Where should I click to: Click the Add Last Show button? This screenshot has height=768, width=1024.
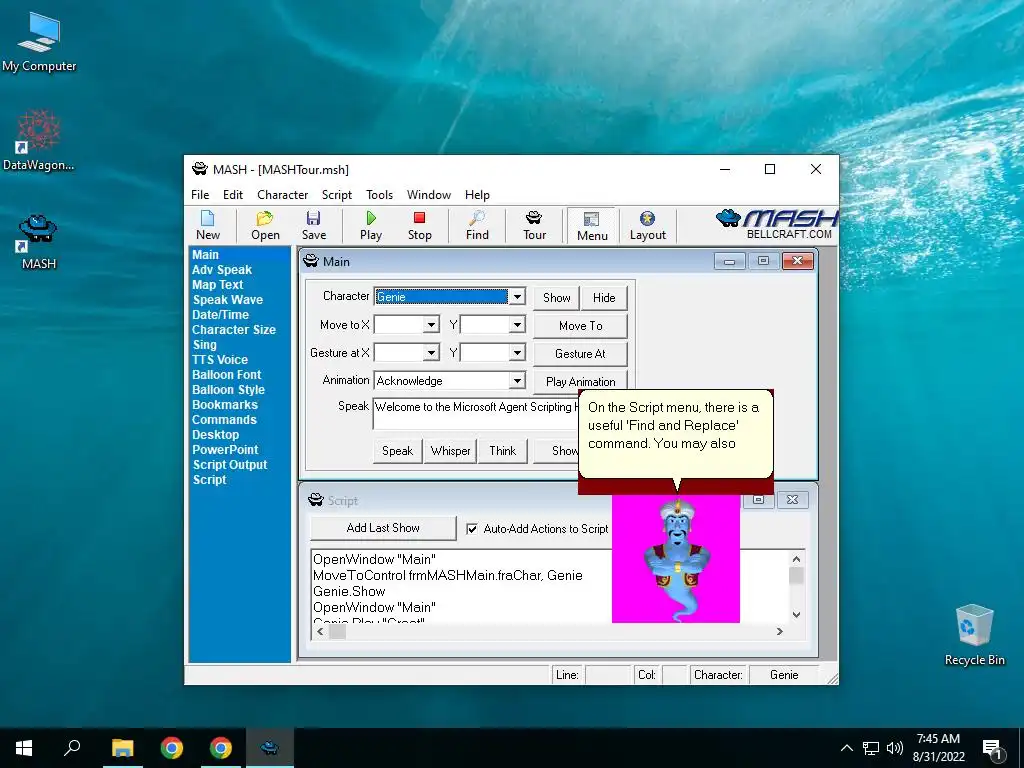pos(383,528)
